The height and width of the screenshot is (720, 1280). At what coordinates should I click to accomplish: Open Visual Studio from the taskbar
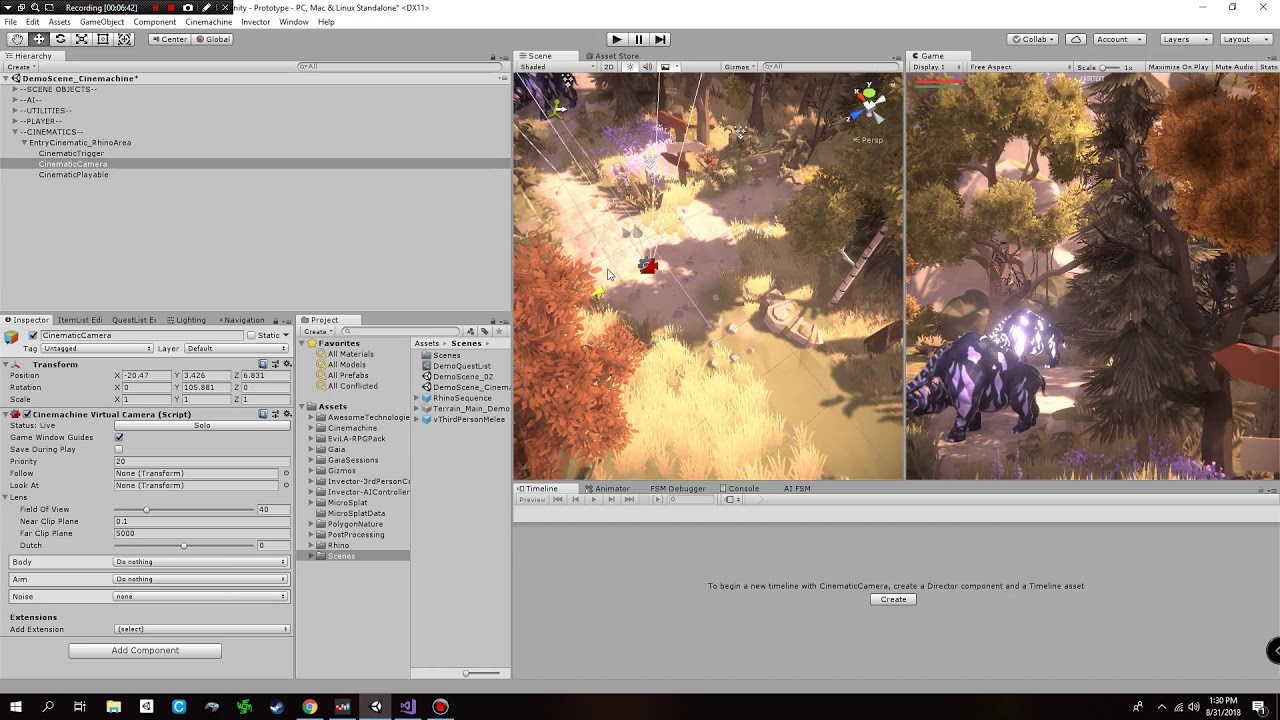[408, 707]
